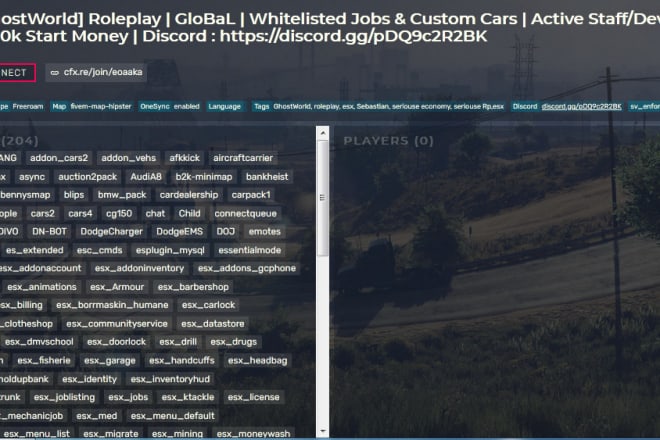Select the cardealership resource
660x440 pixels.
[189, 195]
